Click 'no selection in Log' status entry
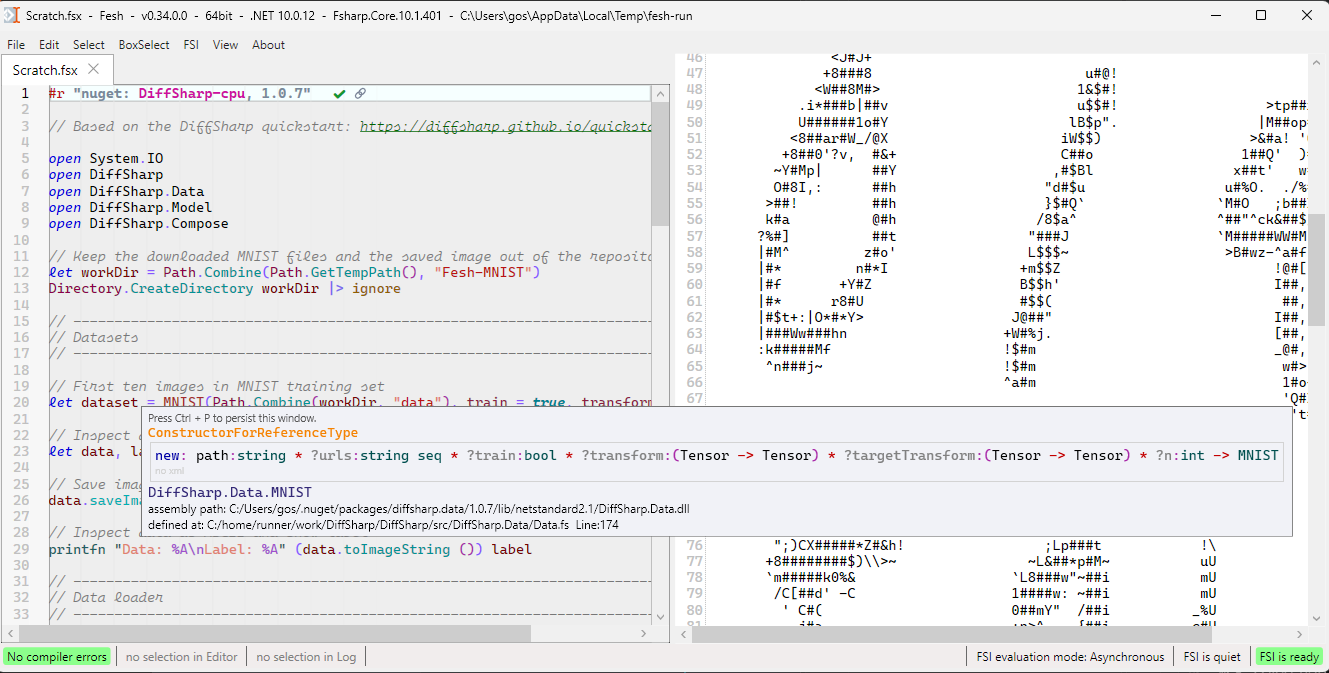Image resolution: width=1329 pixels, height=673 pixels. point(306,657)
